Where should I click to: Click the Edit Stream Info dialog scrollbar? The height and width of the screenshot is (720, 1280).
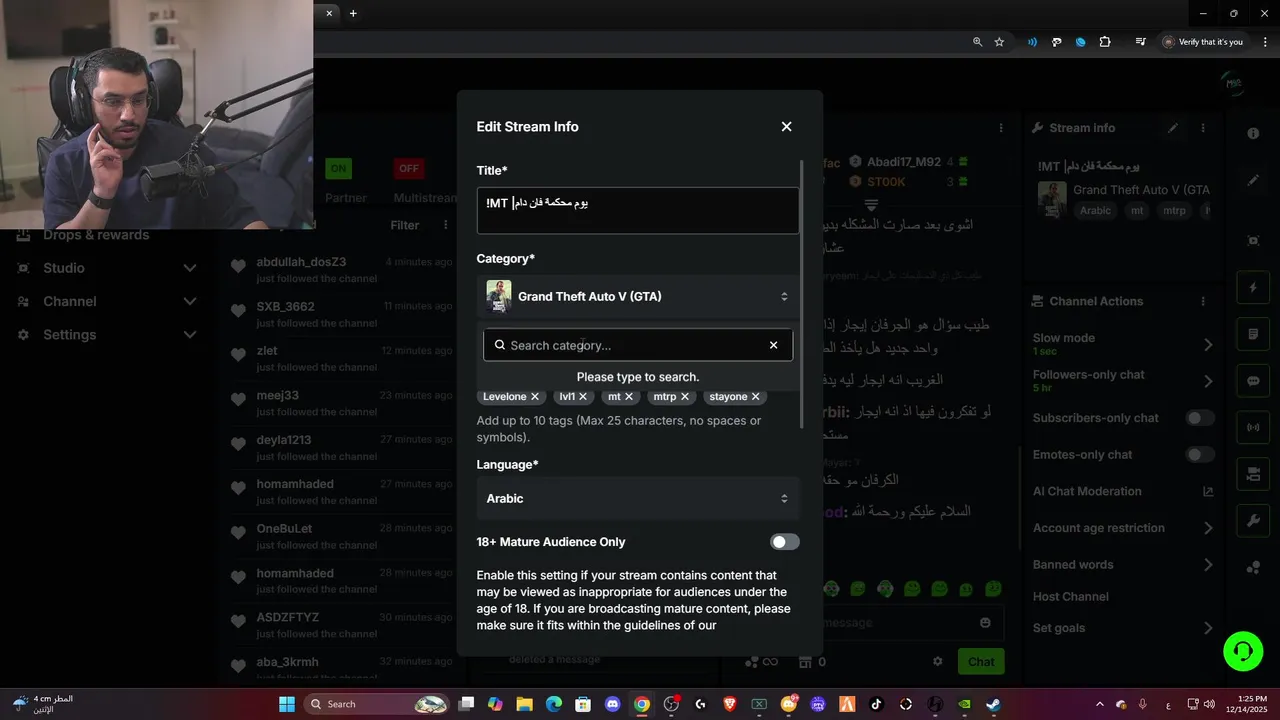pyautogui.click(x=802, y=295)
